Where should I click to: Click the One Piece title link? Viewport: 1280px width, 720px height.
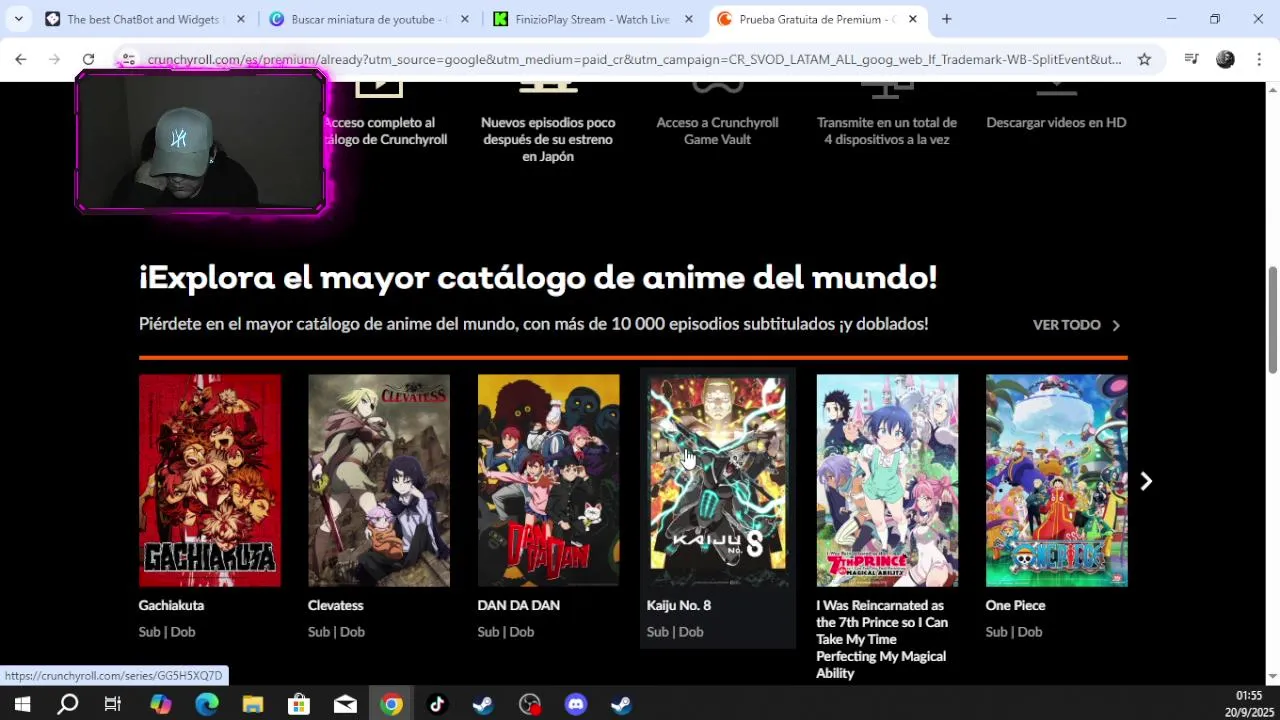coord(1015,605)
